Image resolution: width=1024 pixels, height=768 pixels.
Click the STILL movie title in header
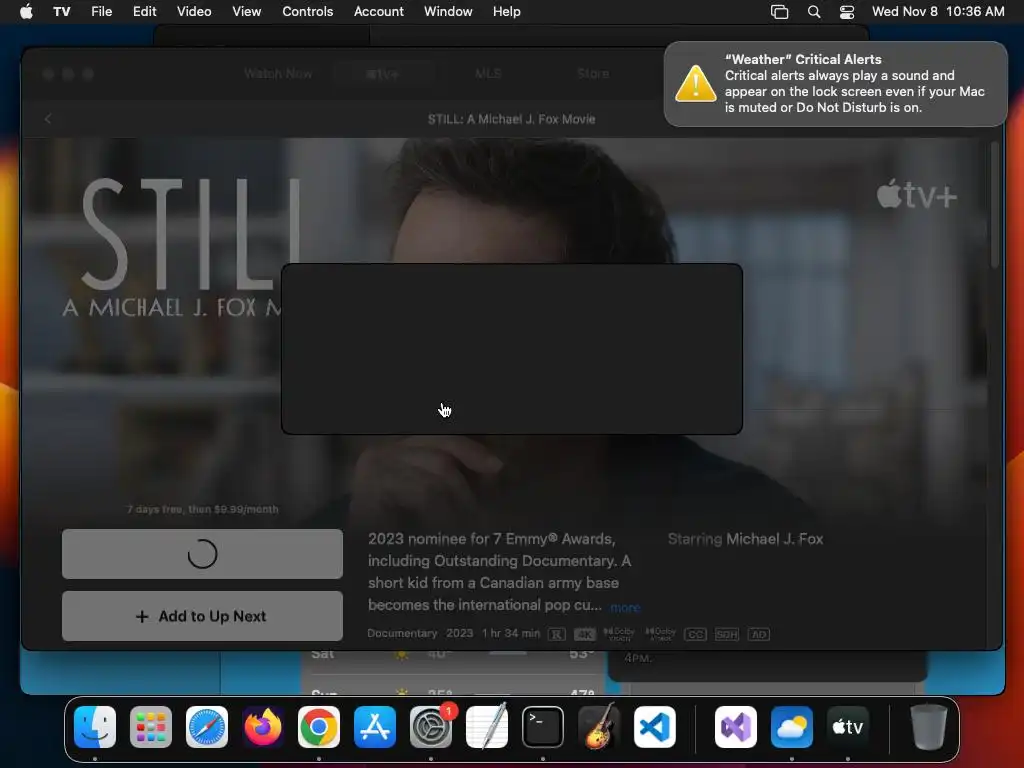511,119
